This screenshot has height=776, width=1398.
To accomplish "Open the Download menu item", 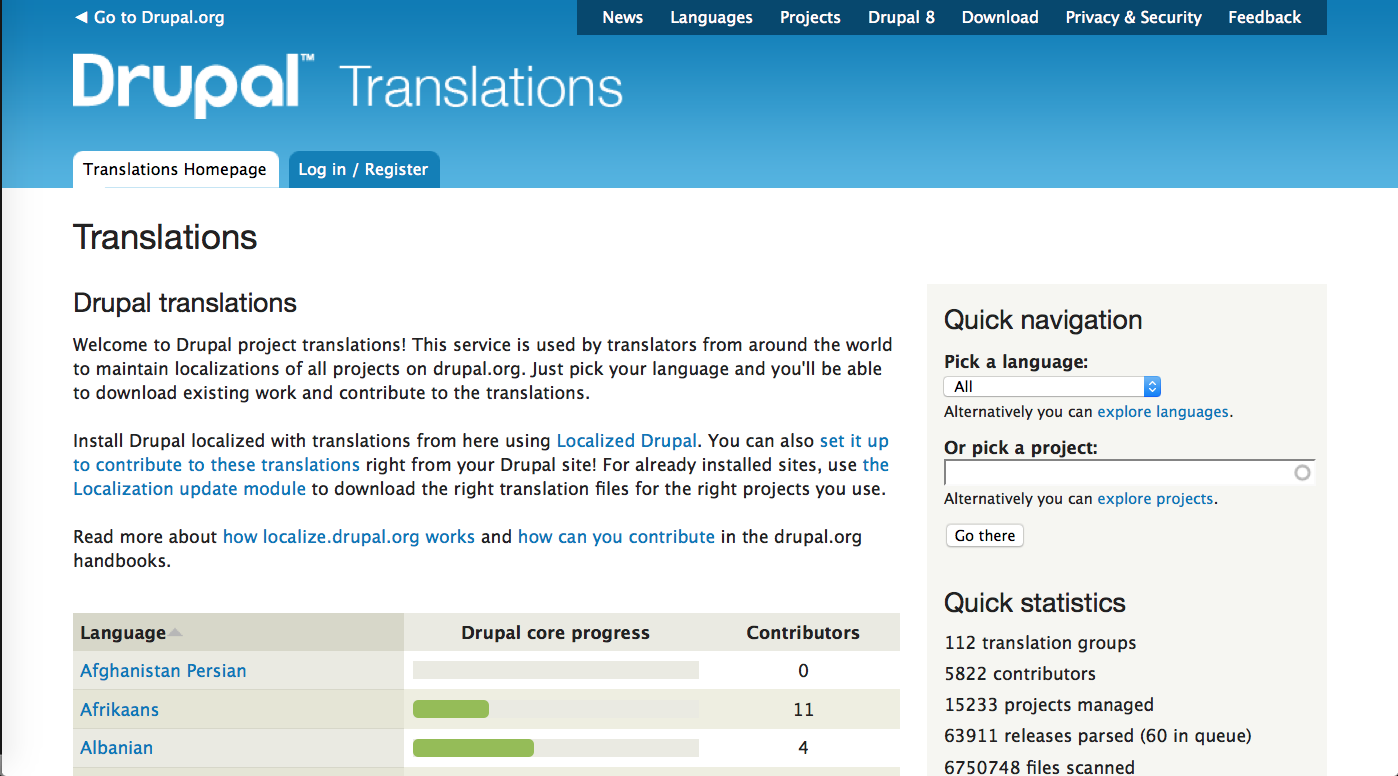I will coord(1000,17).
